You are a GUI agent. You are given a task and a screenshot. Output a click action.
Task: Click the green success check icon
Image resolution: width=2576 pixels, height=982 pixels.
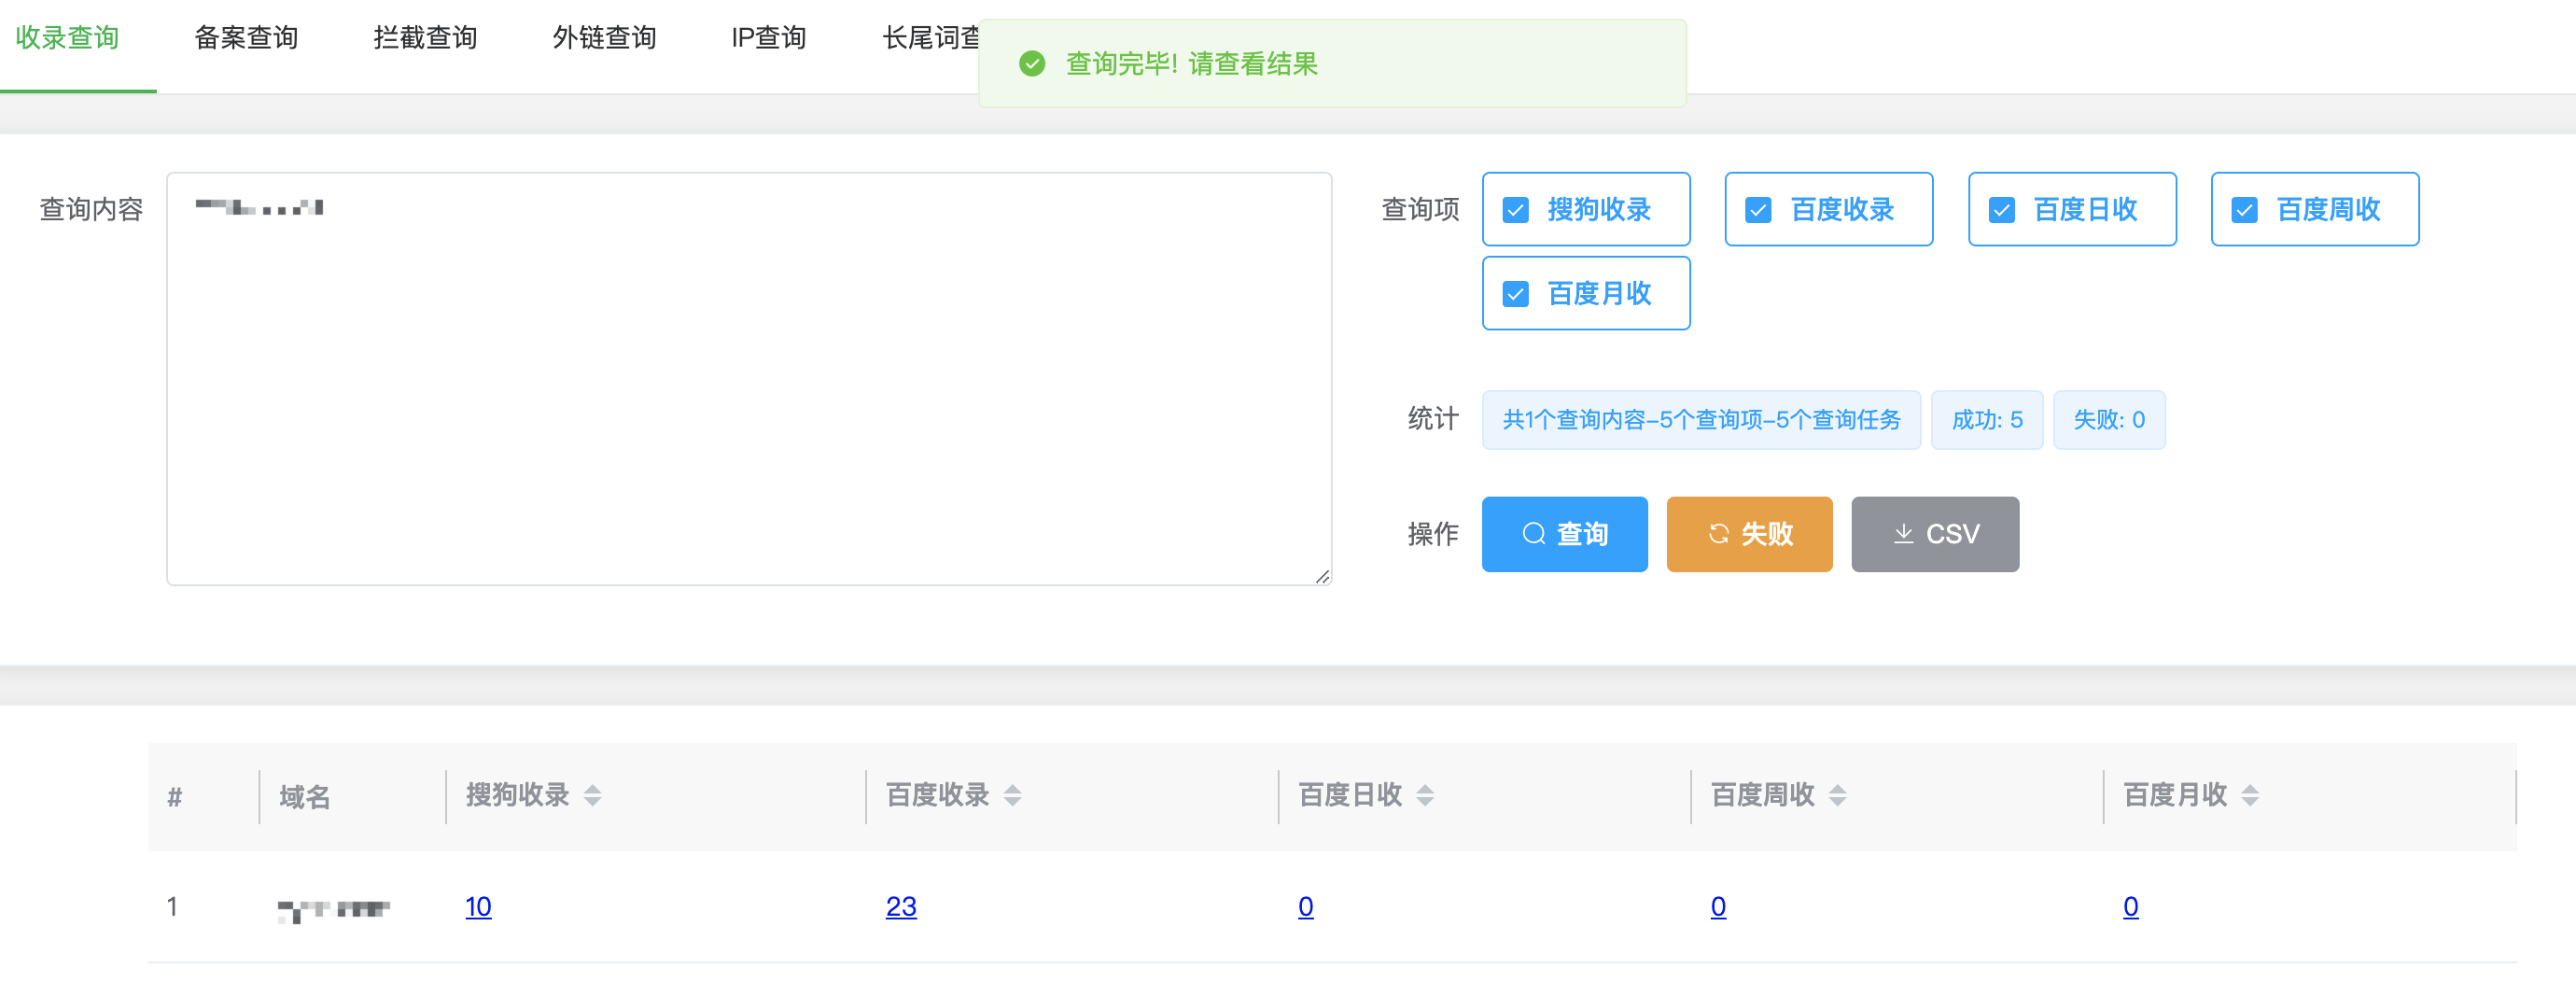(x=1032, y=64)
